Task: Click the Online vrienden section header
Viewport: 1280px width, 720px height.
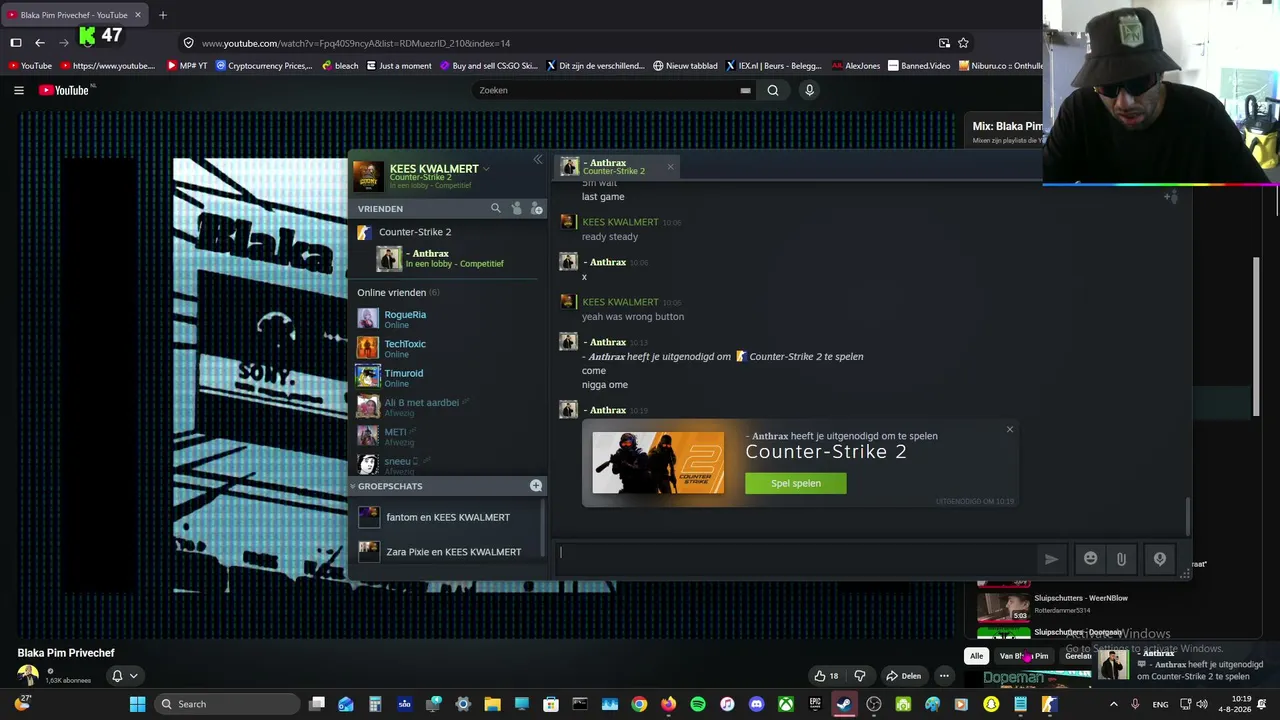Action: click(x=398, y=292)
